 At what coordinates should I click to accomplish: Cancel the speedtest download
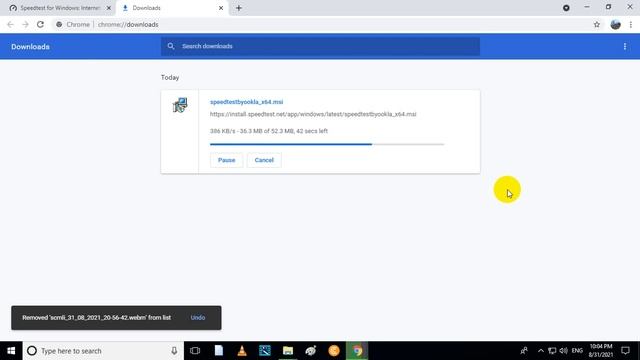(264, 160)
